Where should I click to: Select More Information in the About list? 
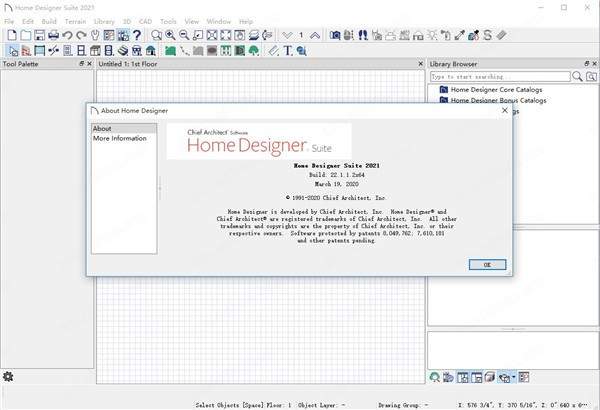pos(119,138)
